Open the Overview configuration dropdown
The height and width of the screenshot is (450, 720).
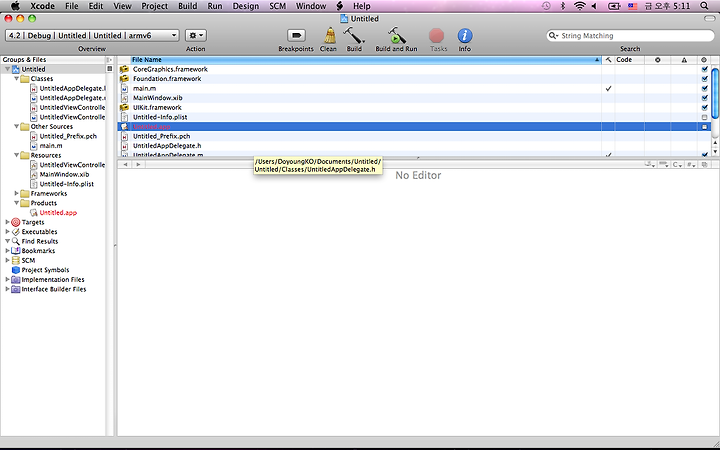(92, 35)
